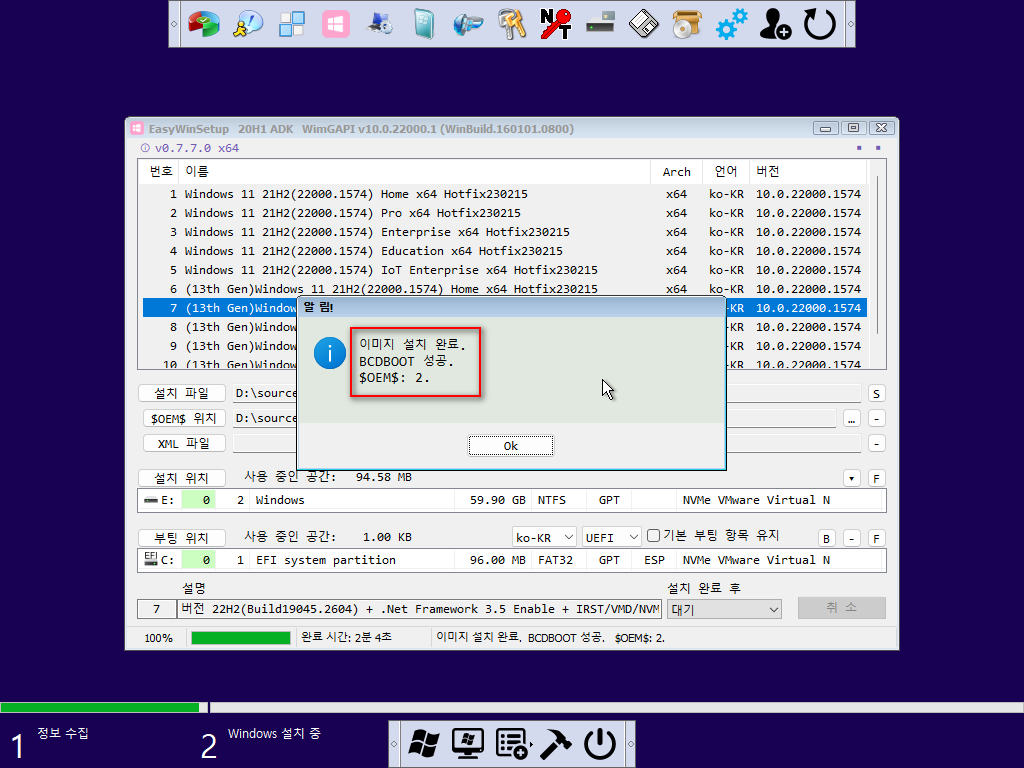The height and width of the screenshot is (768, 1024).
Task: Click the top toolbar right diamond handle
Action: tap(850, 24)
